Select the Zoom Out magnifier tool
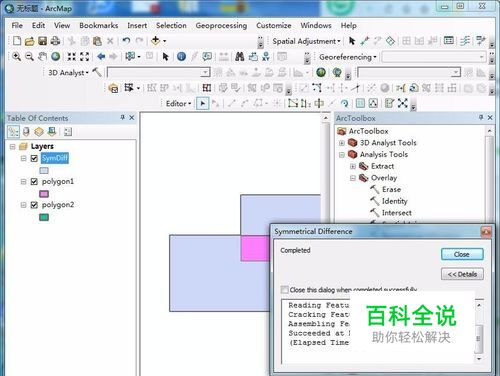Viewport: 500px width, 376px height. (29, 56)
